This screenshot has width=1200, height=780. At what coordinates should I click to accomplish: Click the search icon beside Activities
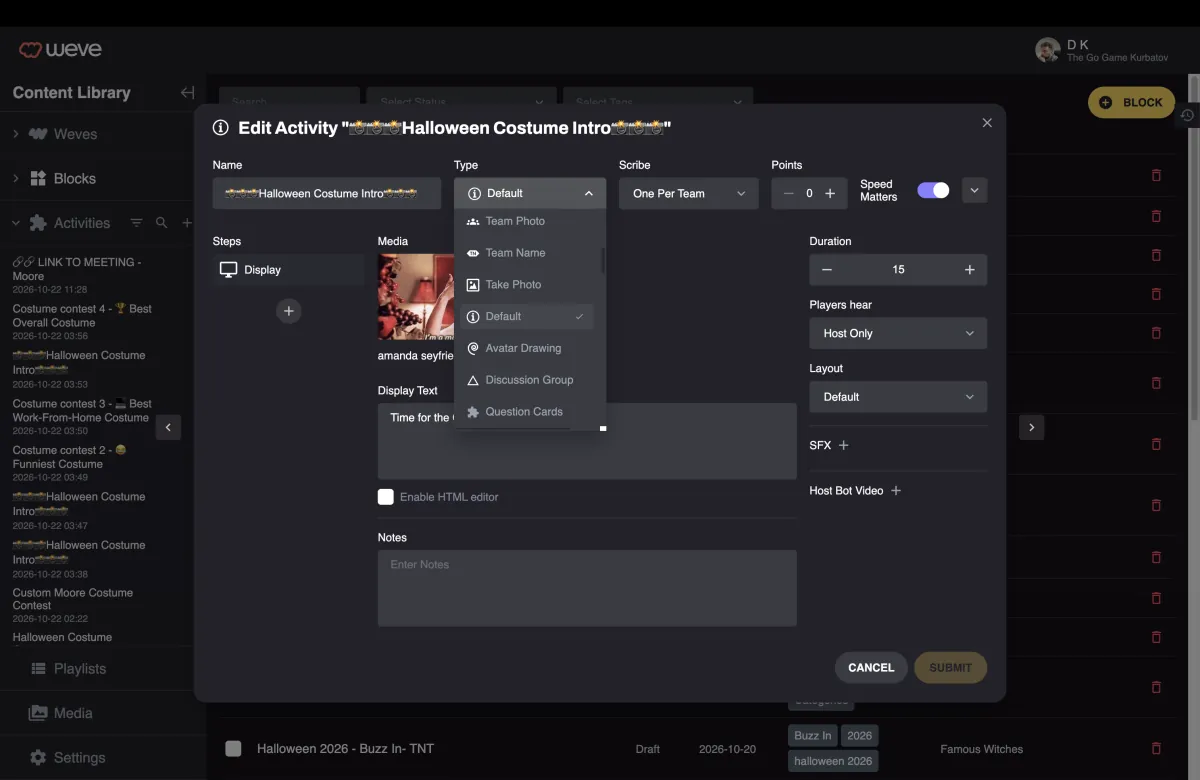(x=161, y=223)
